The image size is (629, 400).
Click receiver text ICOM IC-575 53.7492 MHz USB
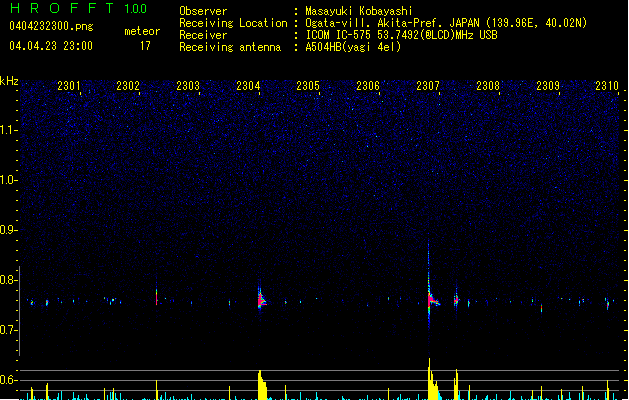(402, 35)
